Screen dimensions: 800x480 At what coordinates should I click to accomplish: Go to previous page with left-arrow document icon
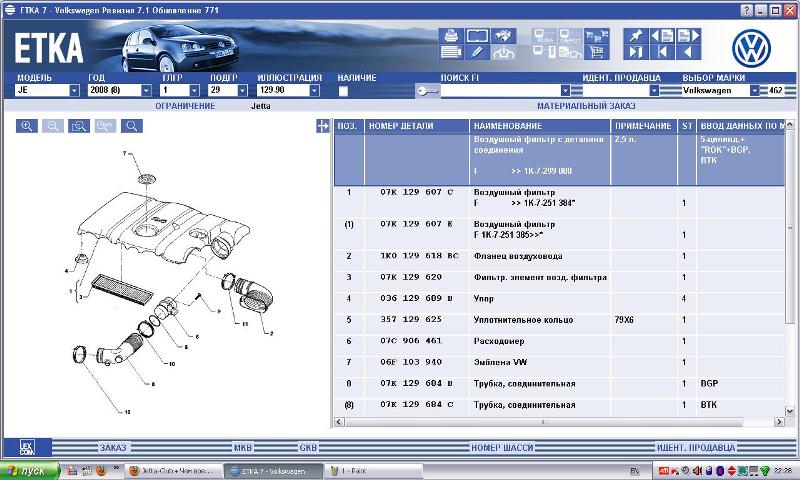[662, 36]
